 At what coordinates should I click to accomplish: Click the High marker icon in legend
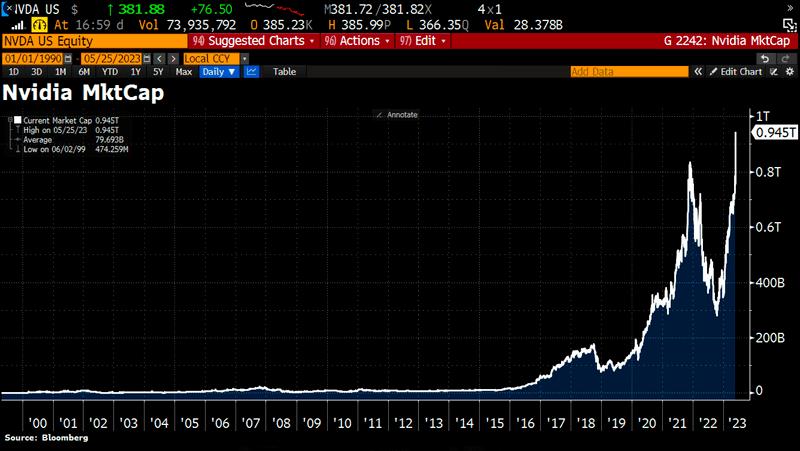[x=18, y=130]
